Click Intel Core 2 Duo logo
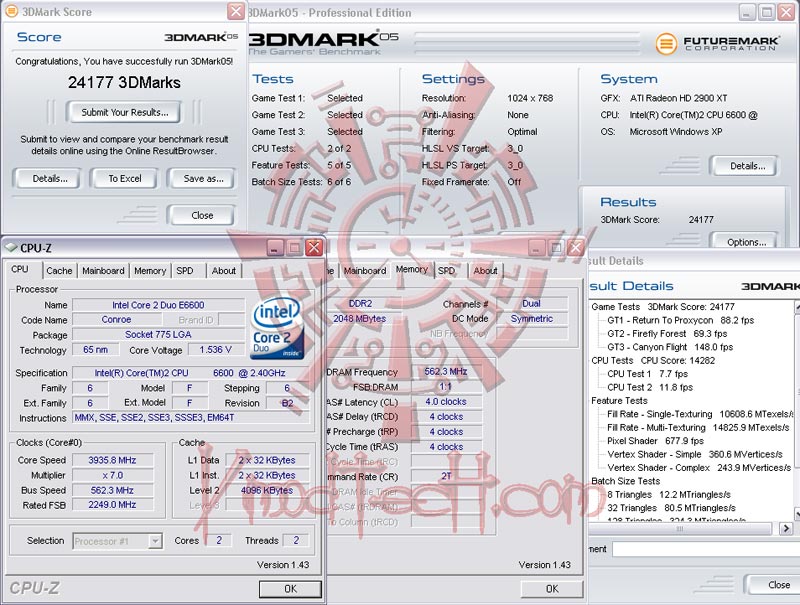This screenshot has height=605, width=800. coord(278,328)
